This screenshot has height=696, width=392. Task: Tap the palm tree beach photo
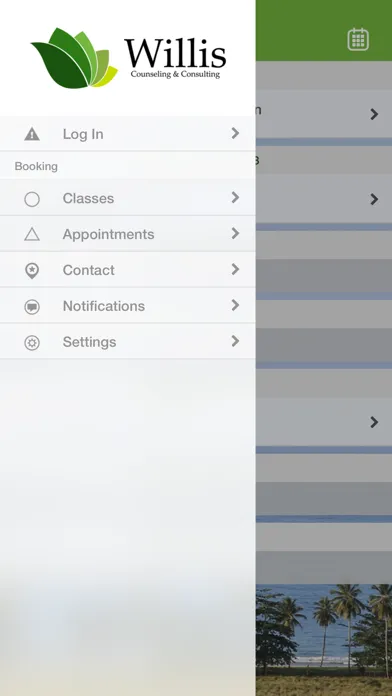coord(324,640)
